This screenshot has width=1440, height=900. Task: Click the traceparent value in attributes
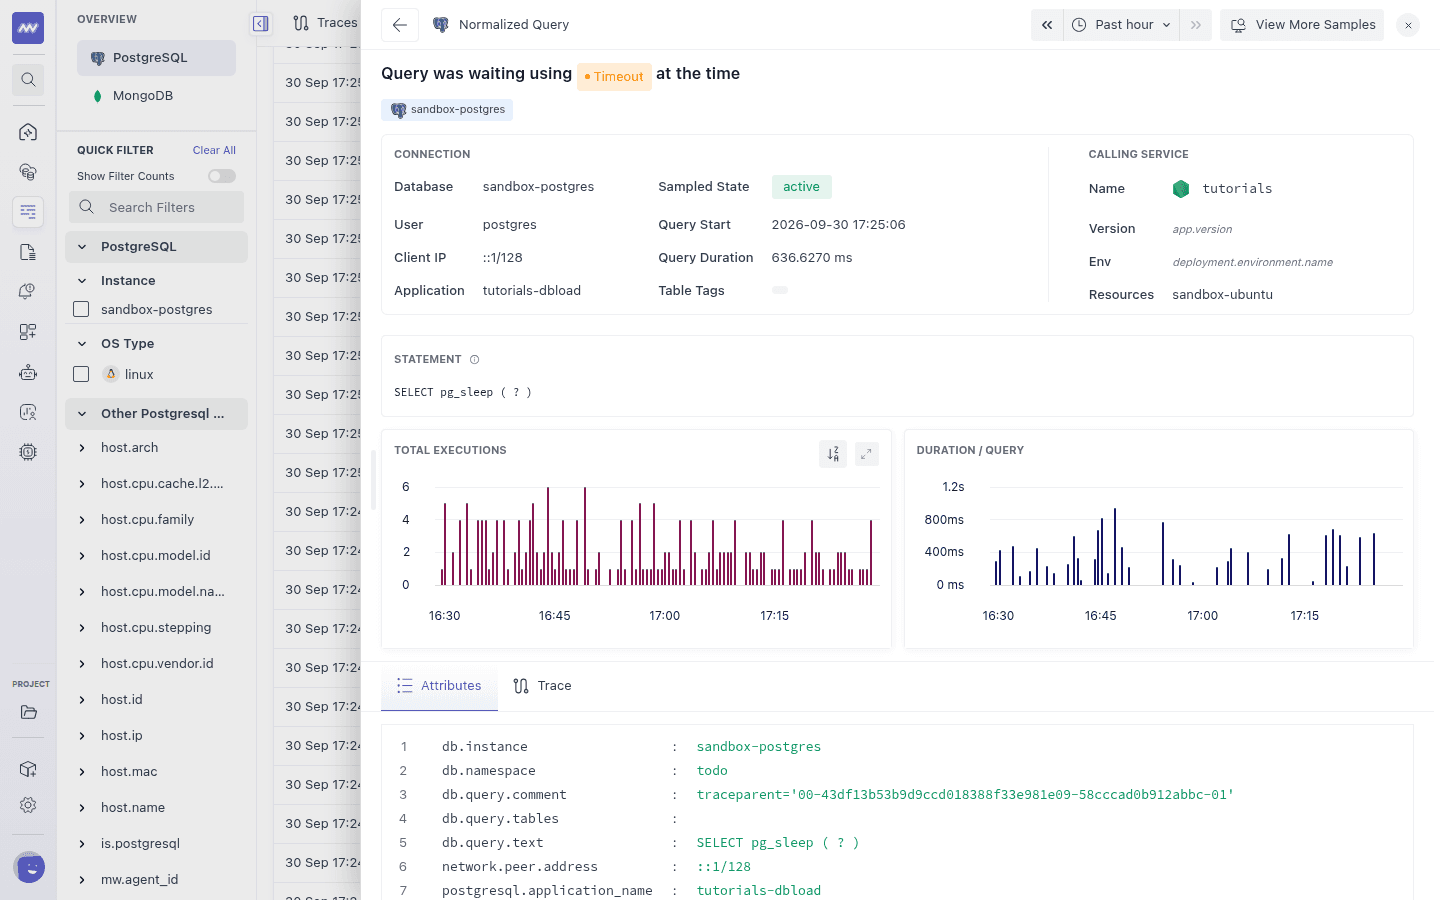965,795
